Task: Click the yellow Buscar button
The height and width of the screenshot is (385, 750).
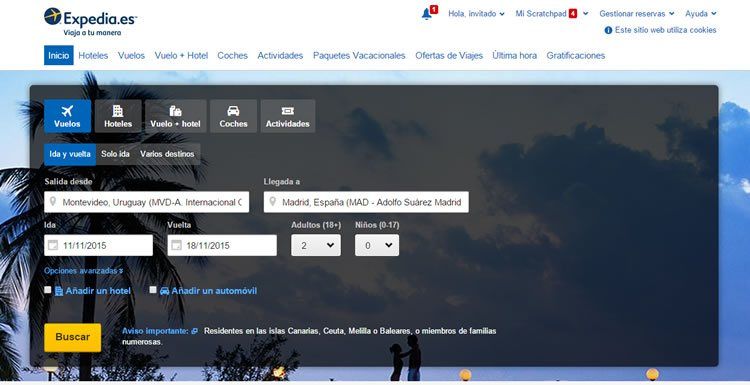Action: pos(73,337)
